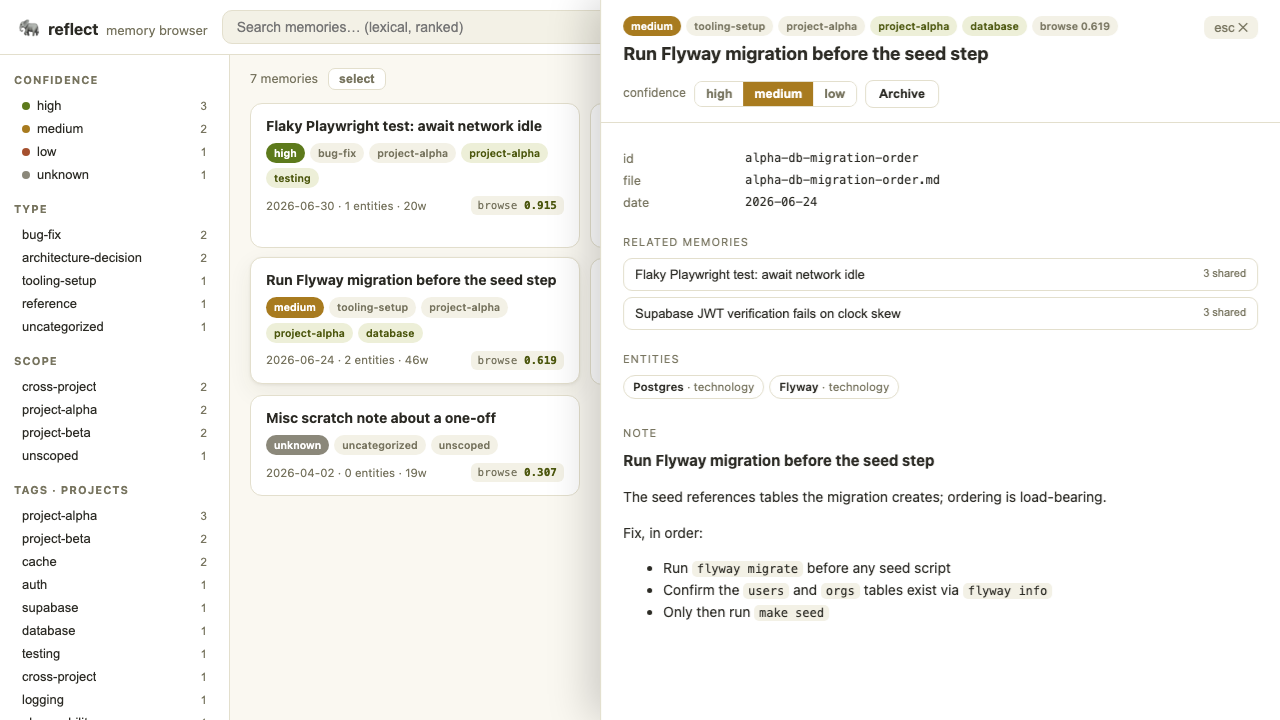Click the Flyway technology entity chip
The image size is (1280, 720).
834,387
